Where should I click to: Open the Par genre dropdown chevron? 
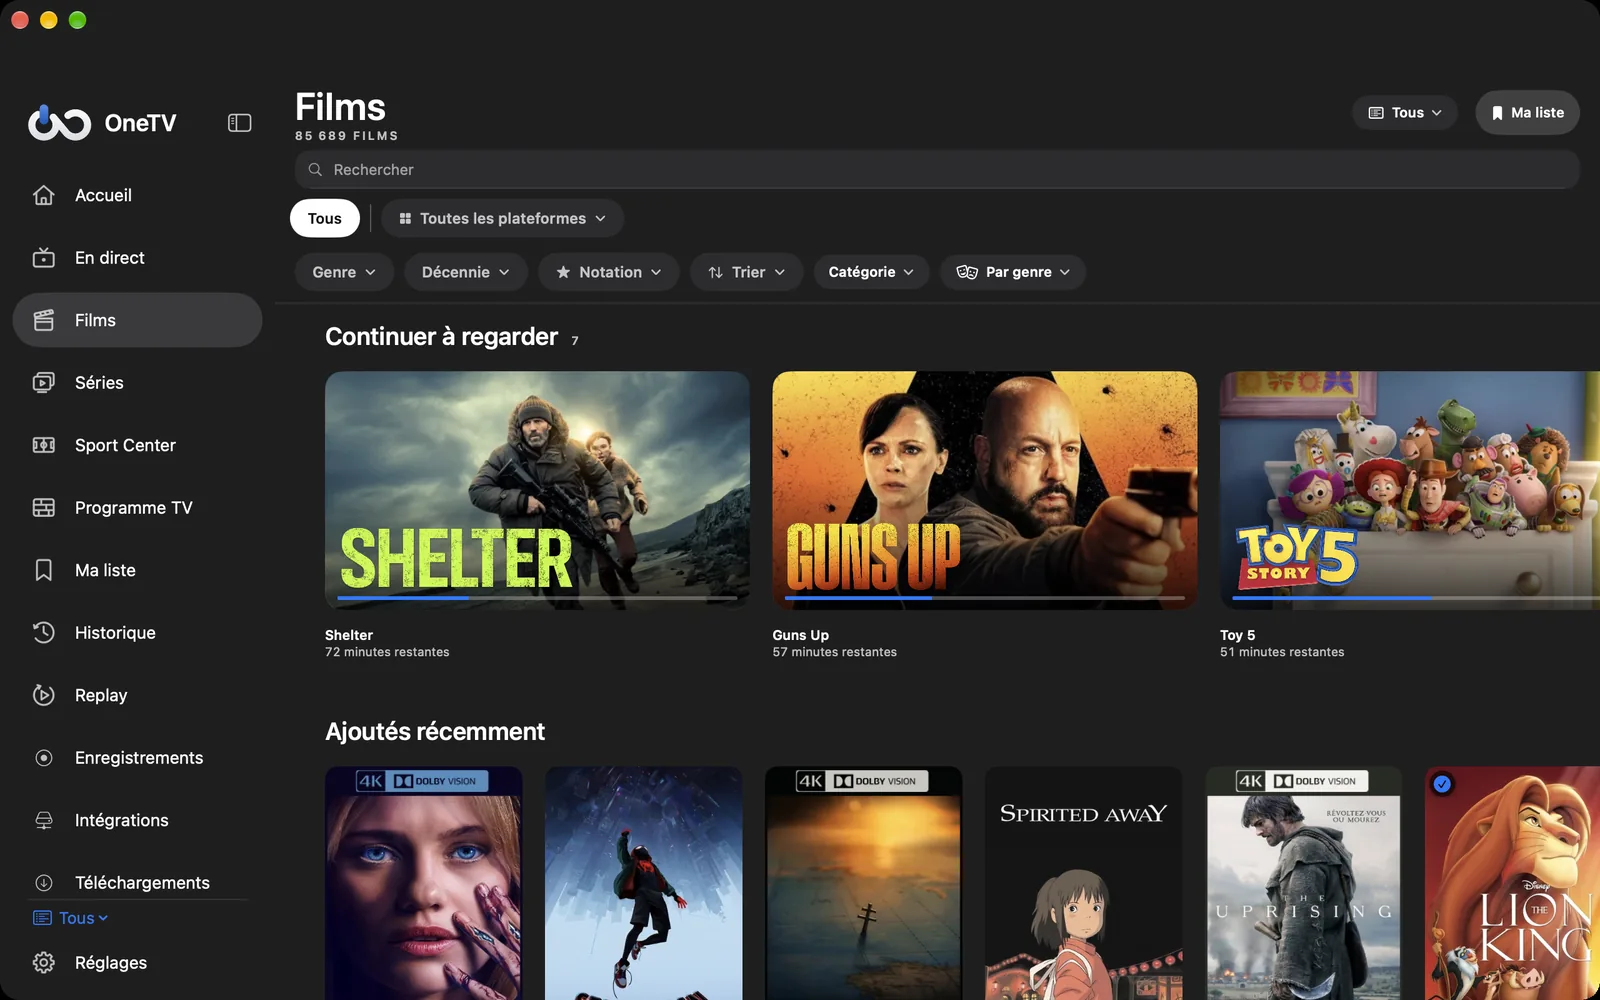[x=1065, y=272]
